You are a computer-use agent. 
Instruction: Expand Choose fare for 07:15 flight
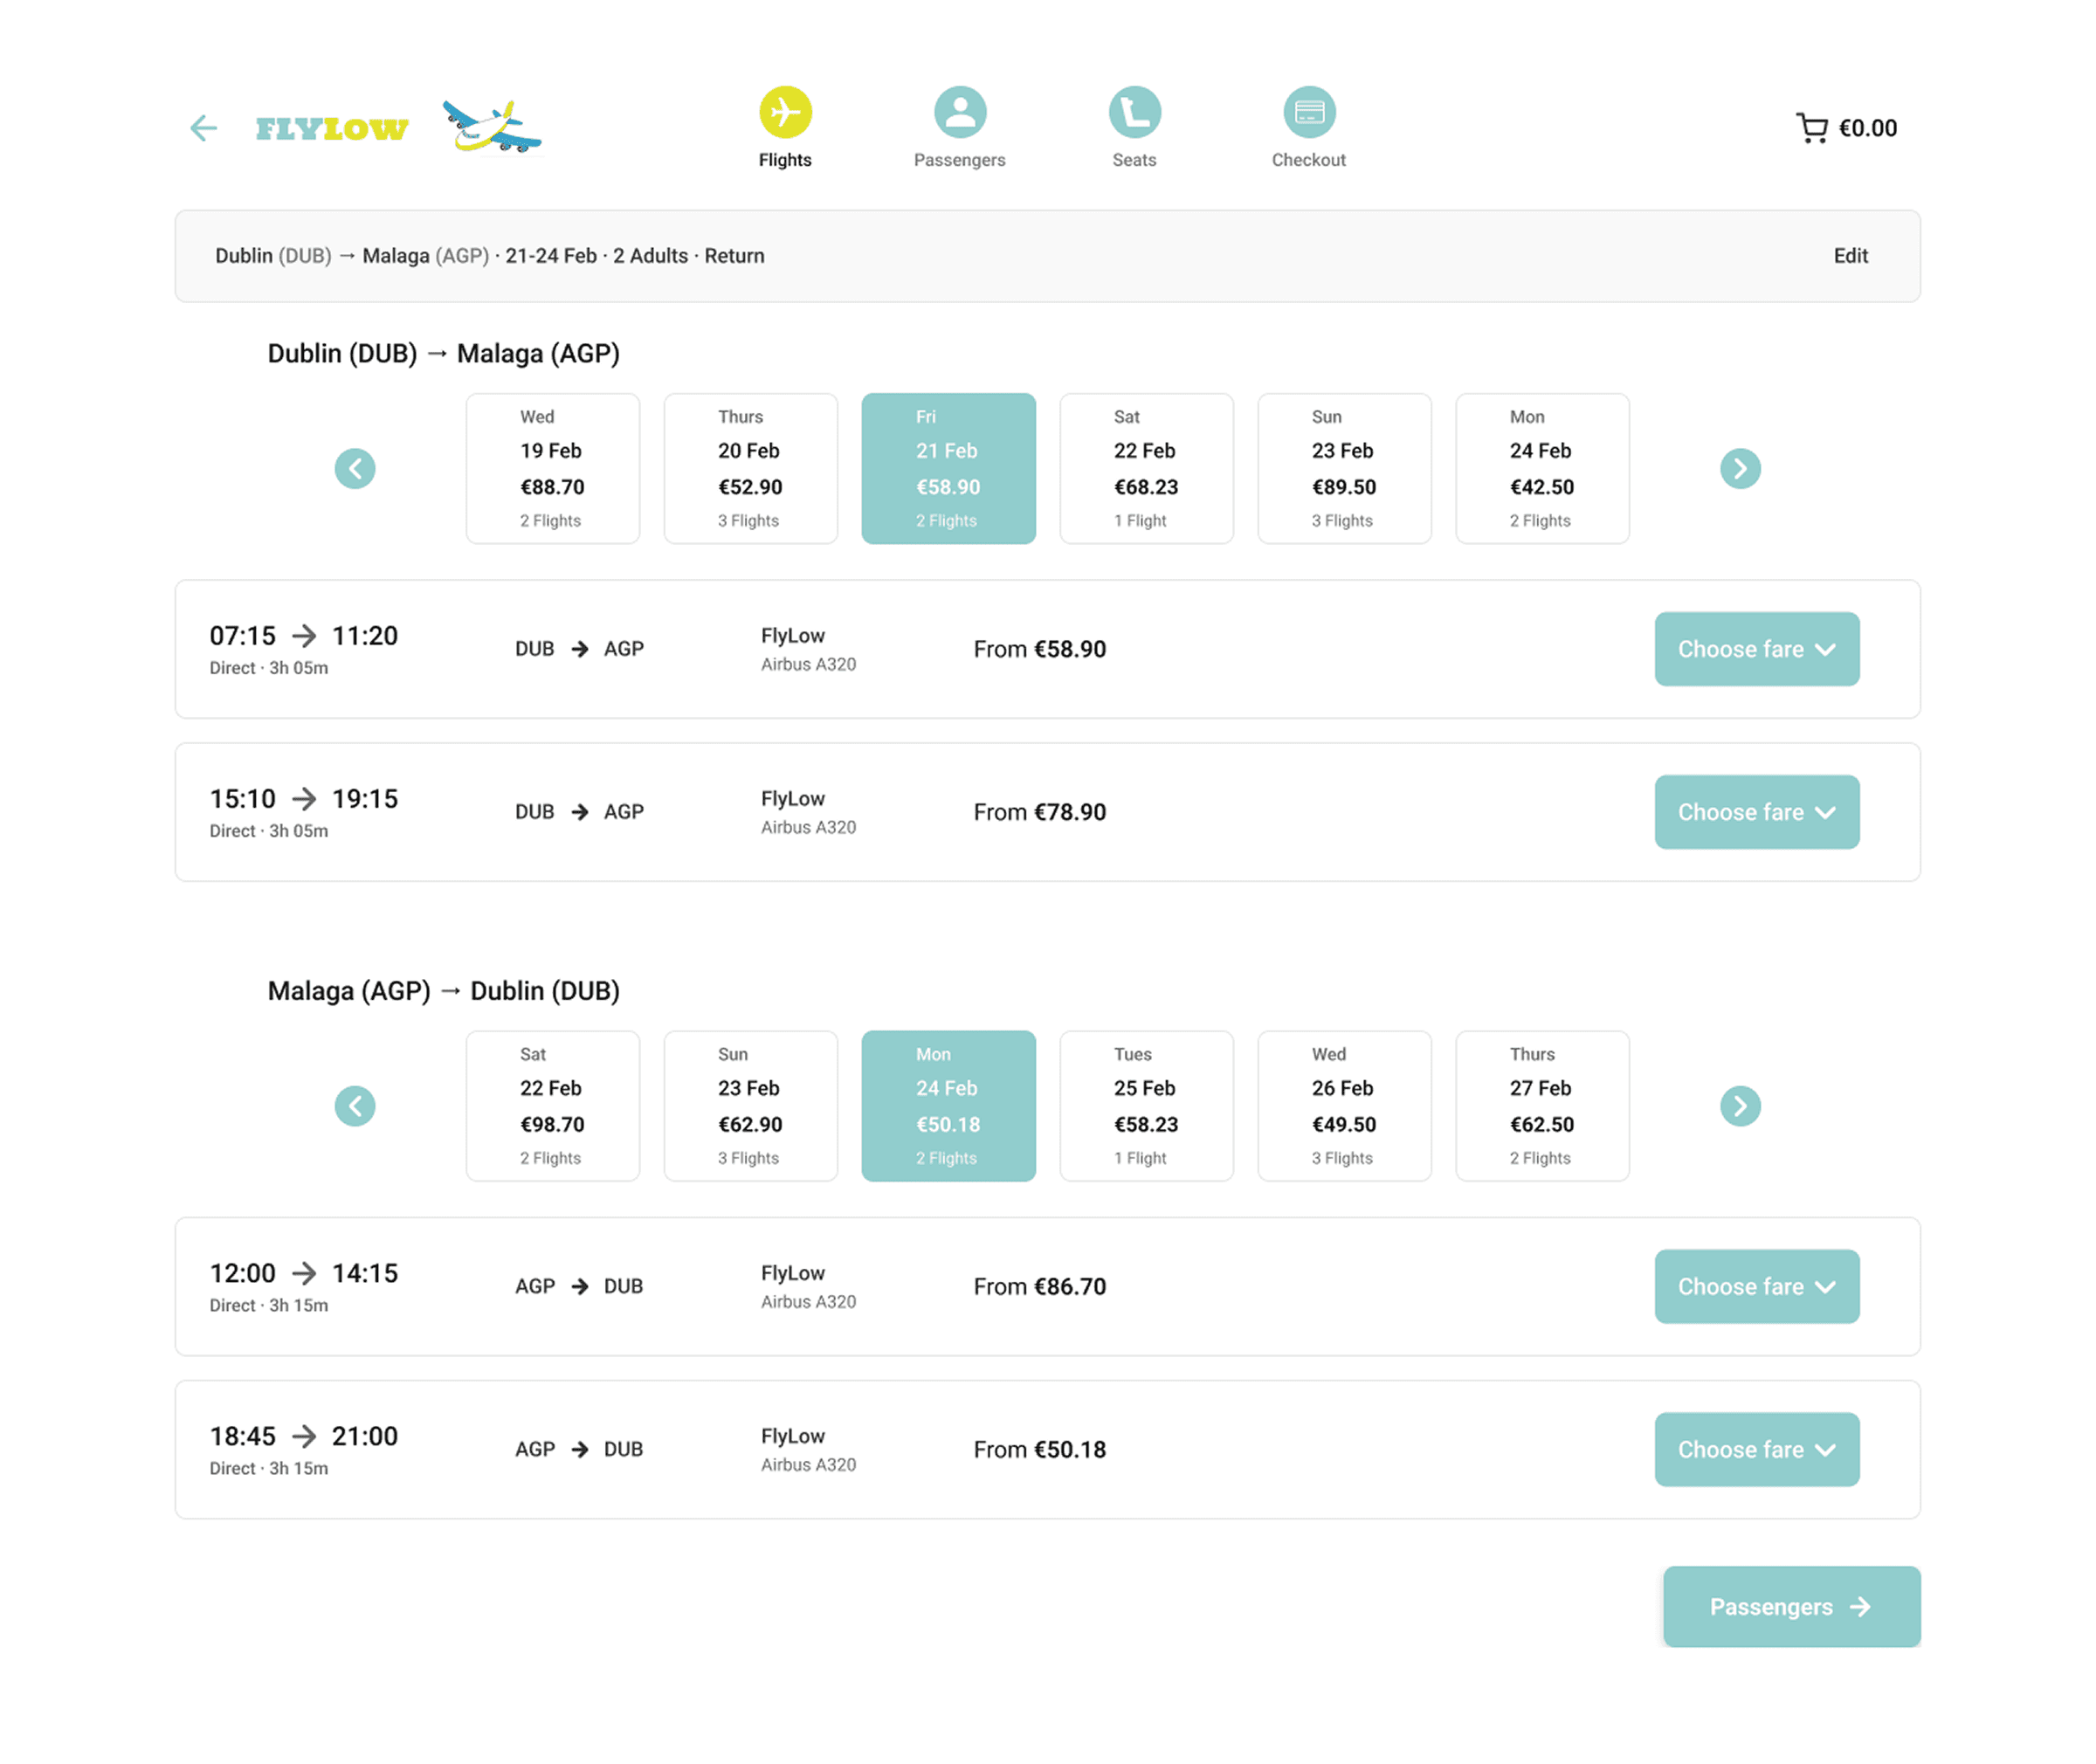[x=1756, y=649]
